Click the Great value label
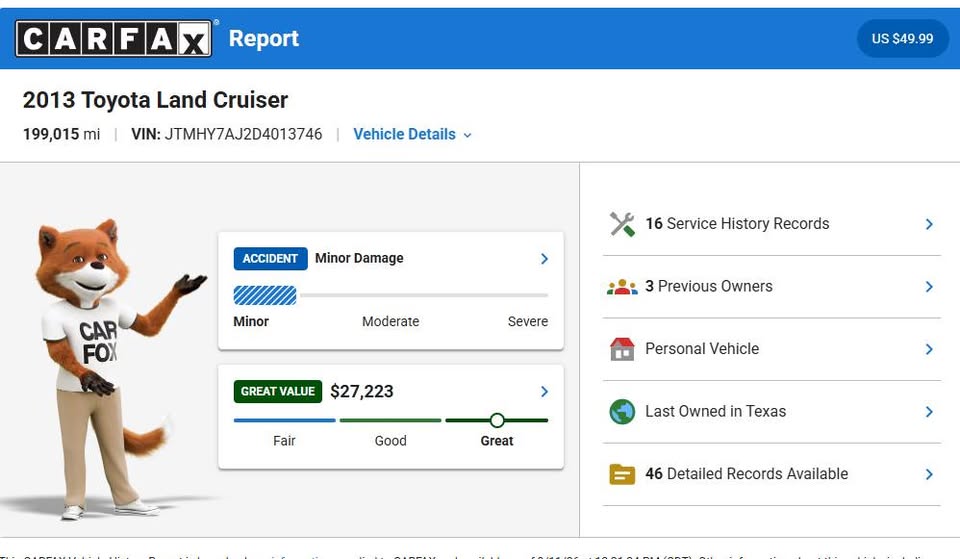 (x=497, y=440)
